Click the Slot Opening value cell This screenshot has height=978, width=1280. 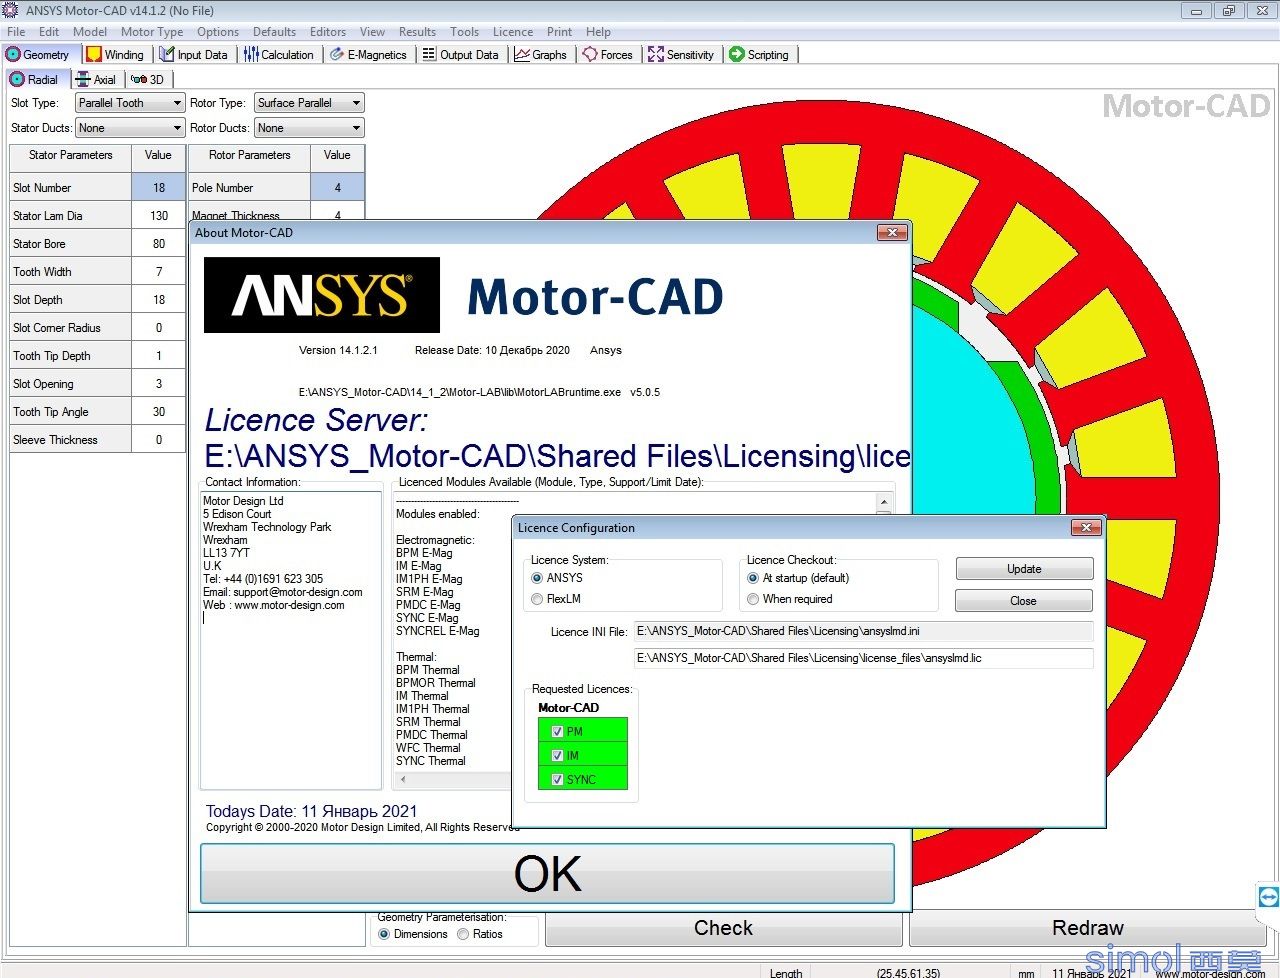(159, 383)
